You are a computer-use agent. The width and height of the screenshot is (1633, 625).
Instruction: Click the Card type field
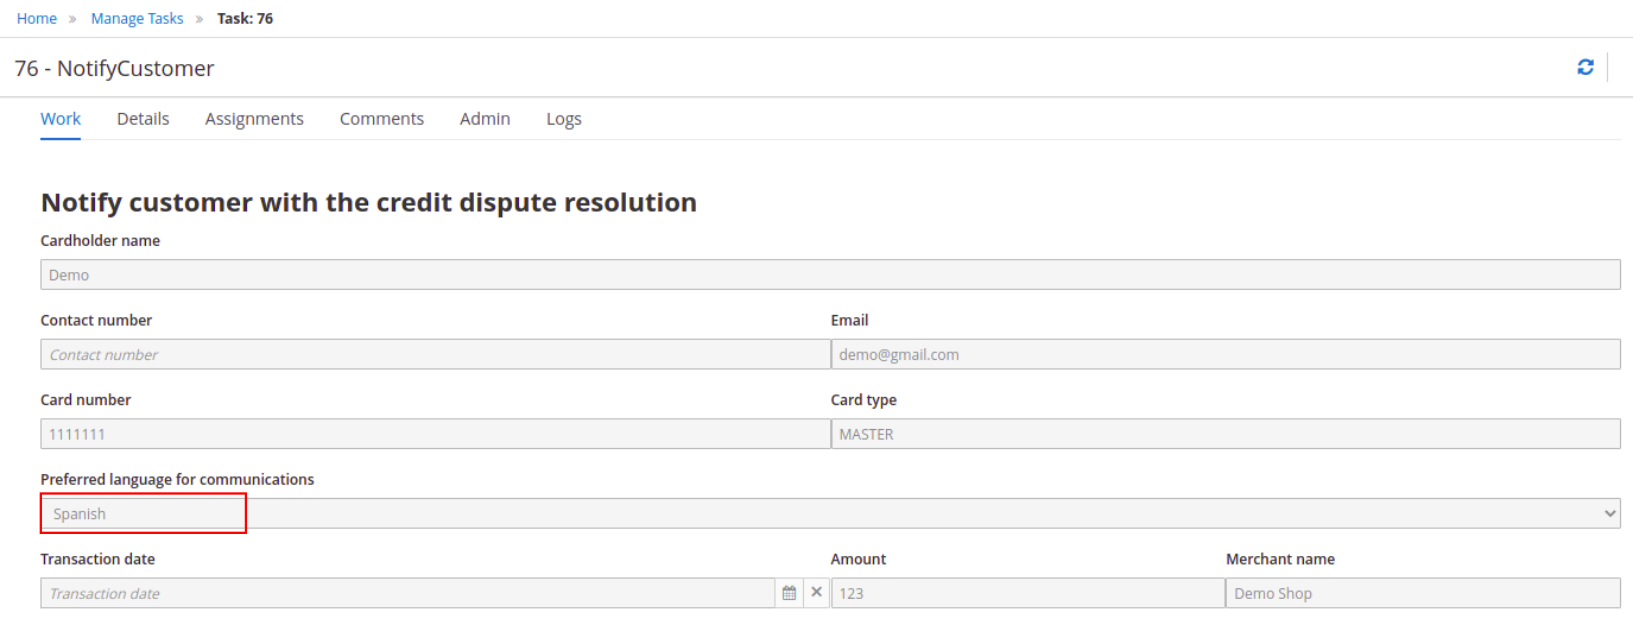1225,434
